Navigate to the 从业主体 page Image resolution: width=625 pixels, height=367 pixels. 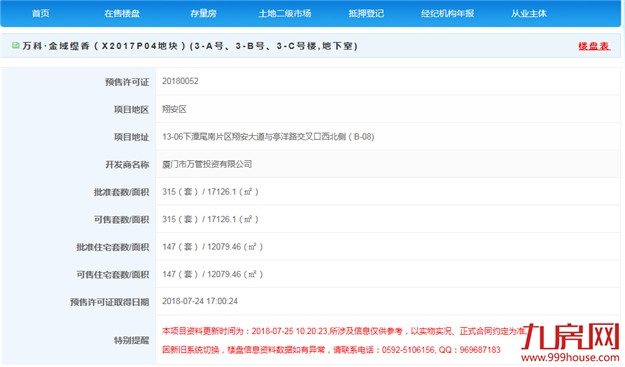(529, 13)
